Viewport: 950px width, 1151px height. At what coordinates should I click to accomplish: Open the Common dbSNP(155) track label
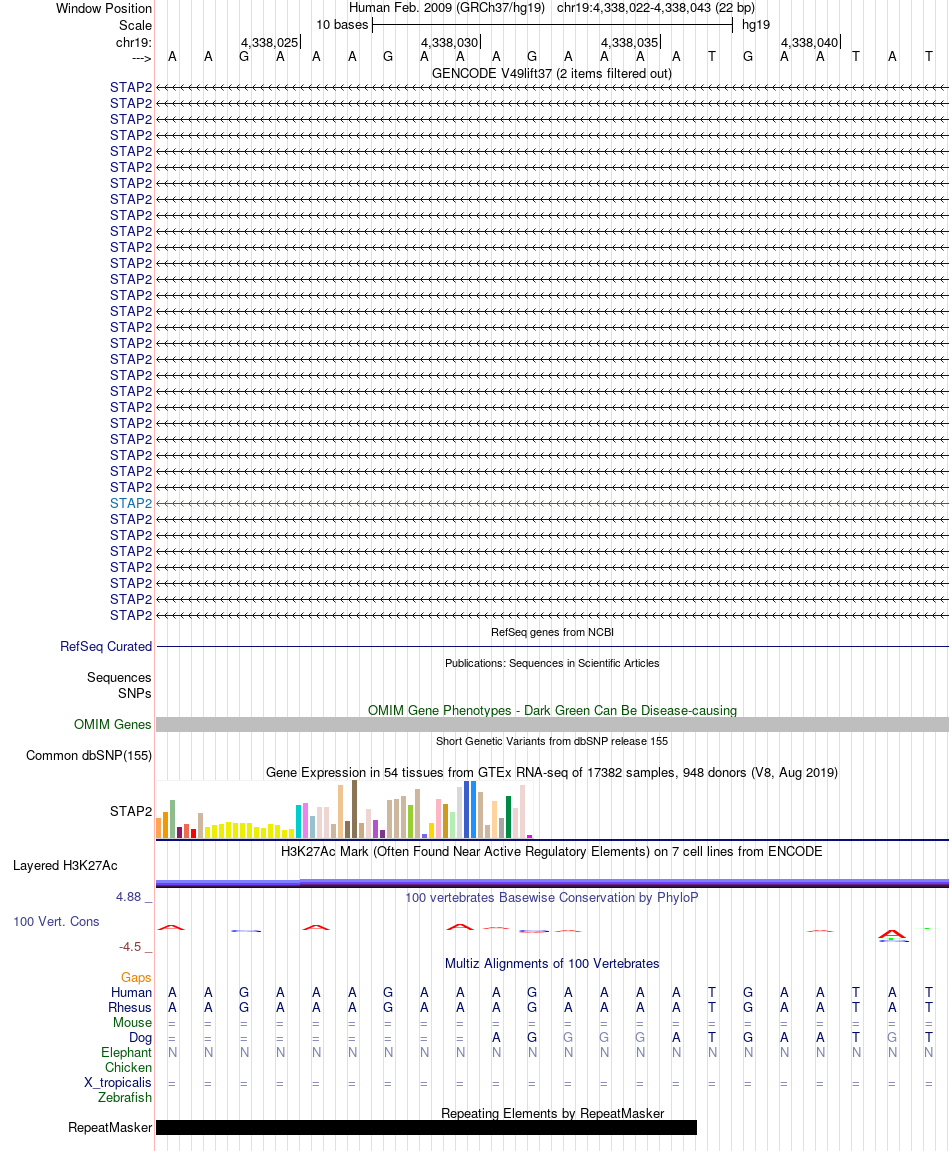(x=89, y=755)
